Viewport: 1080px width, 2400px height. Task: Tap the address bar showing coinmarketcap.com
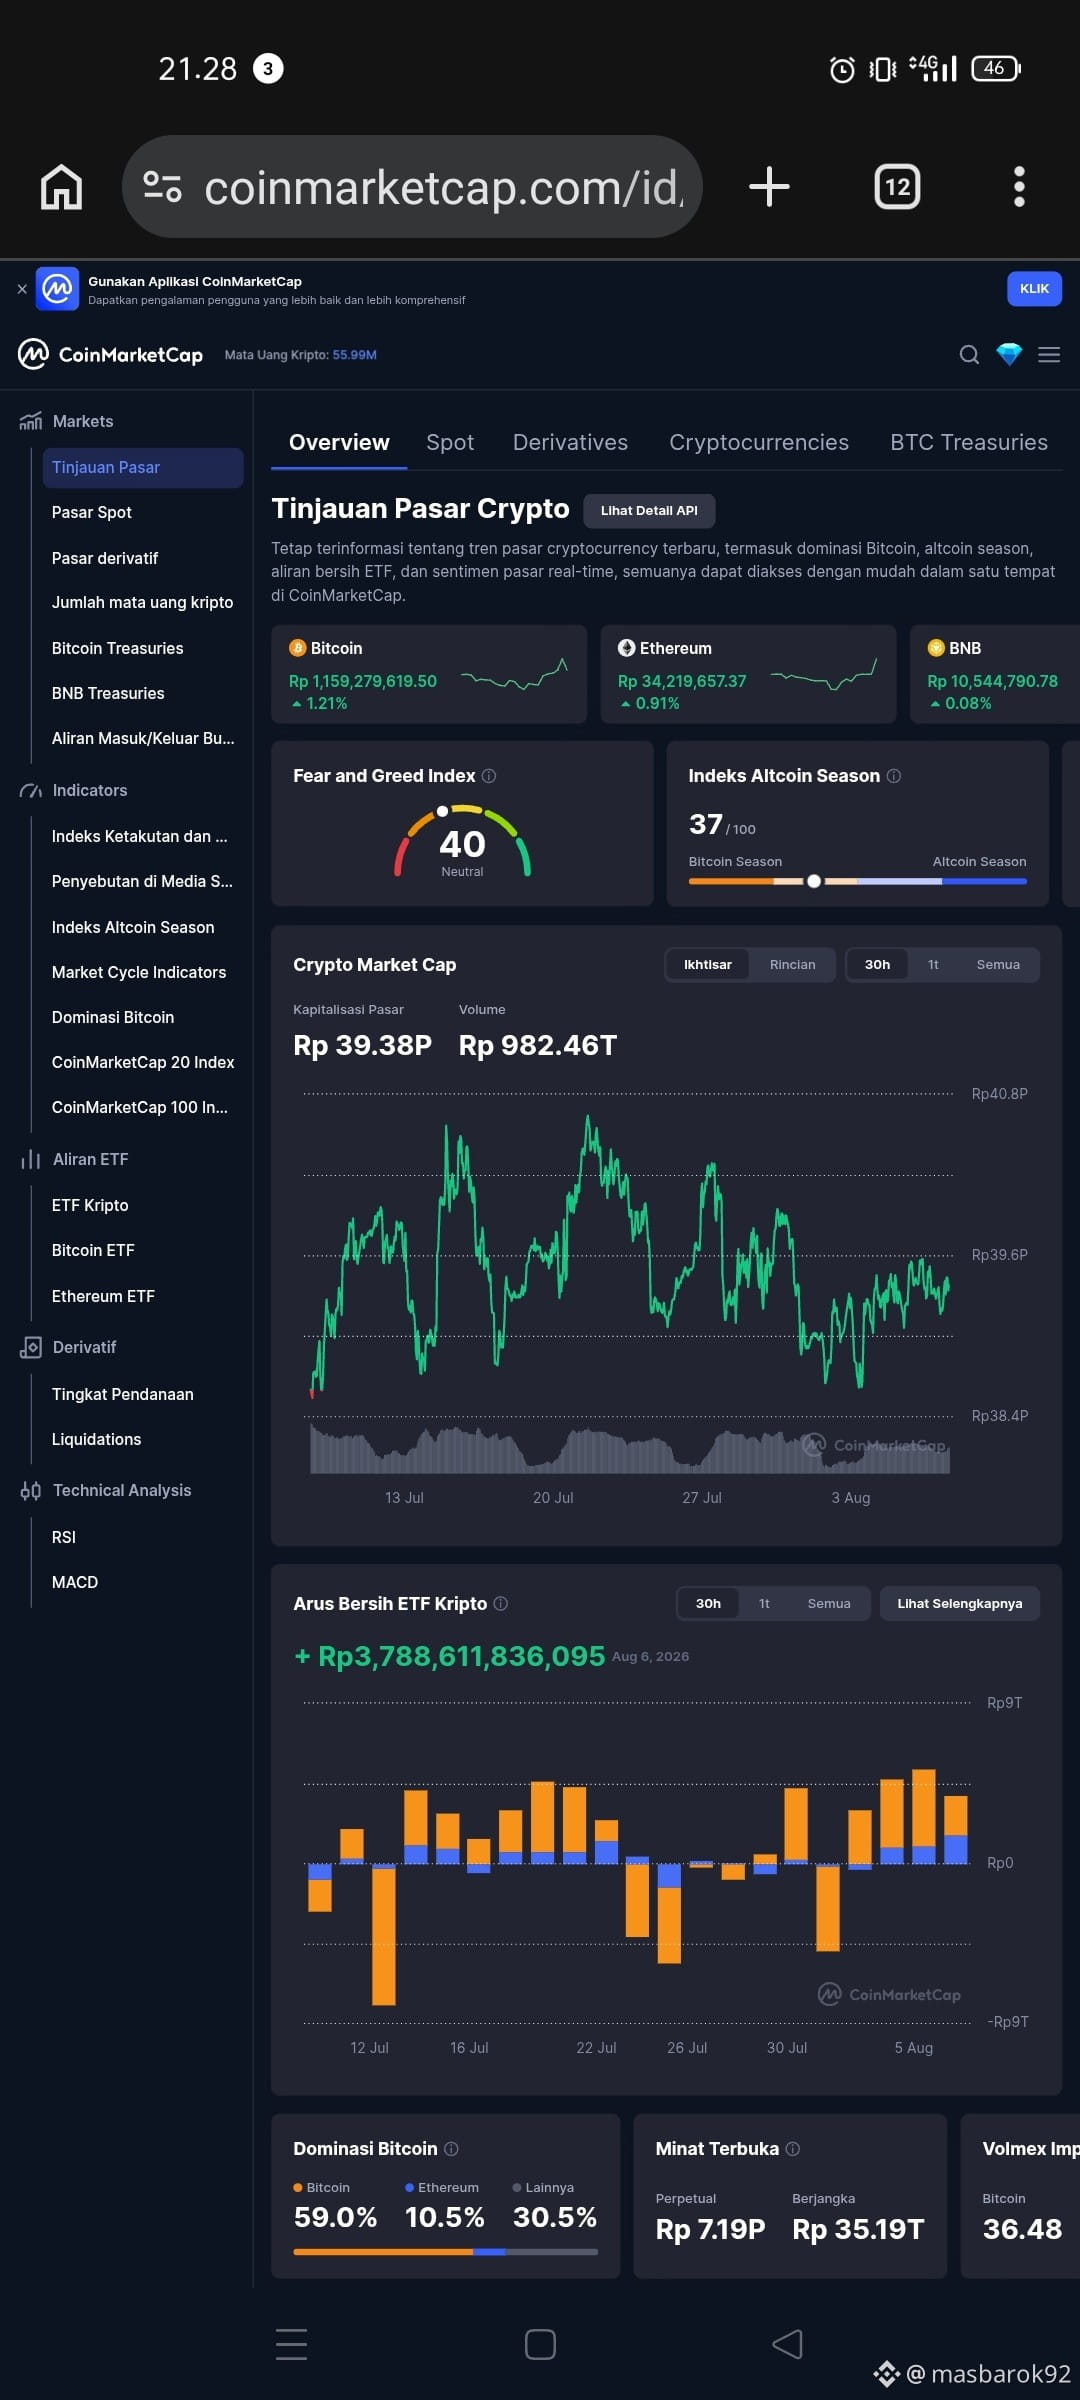click(412, 187)
